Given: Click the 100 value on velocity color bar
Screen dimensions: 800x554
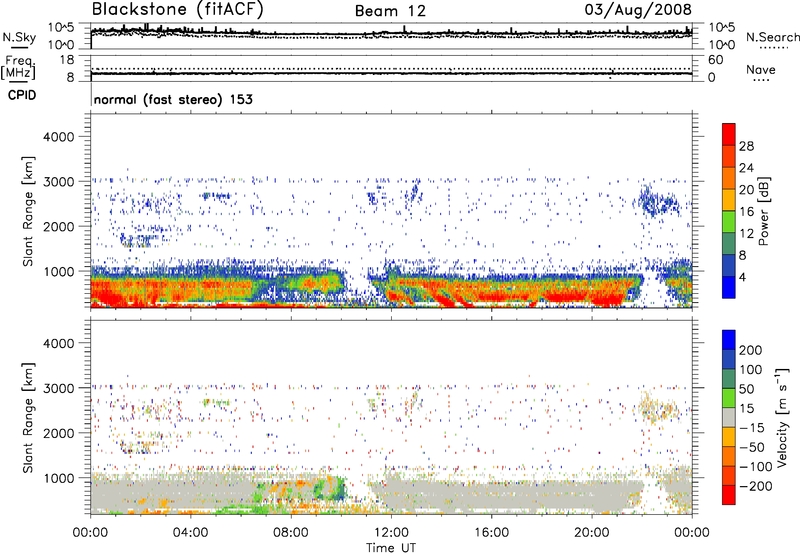Looking at the screenshot, I should pos(751,370).
